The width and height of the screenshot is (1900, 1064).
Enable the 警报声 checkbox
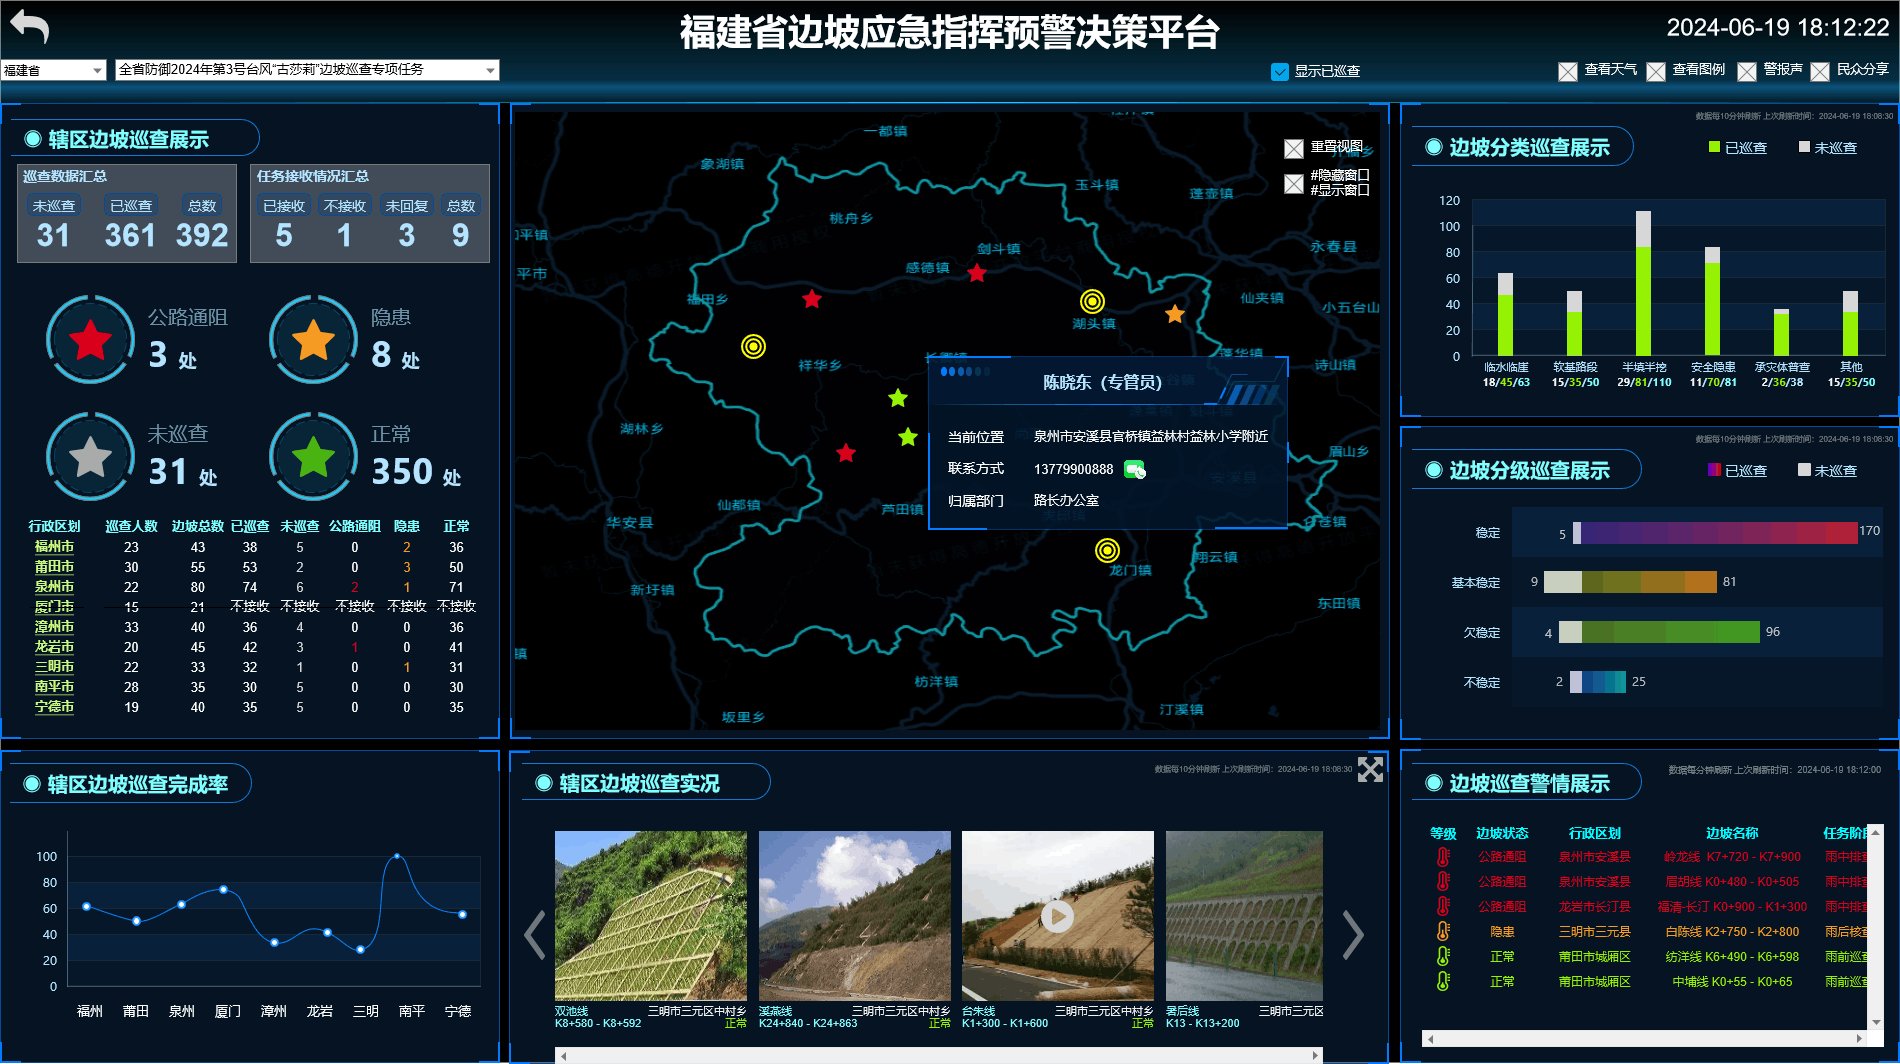pos(1747,71)
